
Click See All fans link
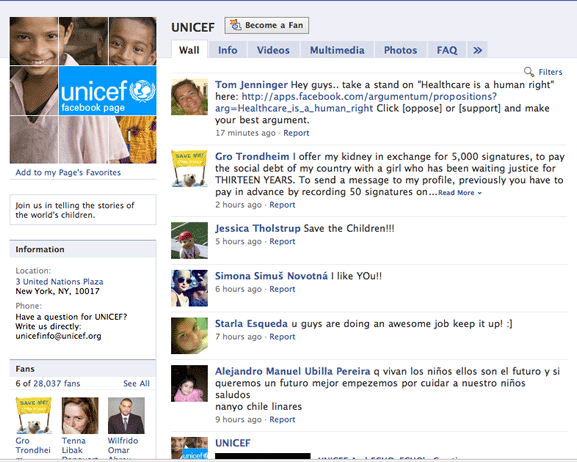point(136,384)
